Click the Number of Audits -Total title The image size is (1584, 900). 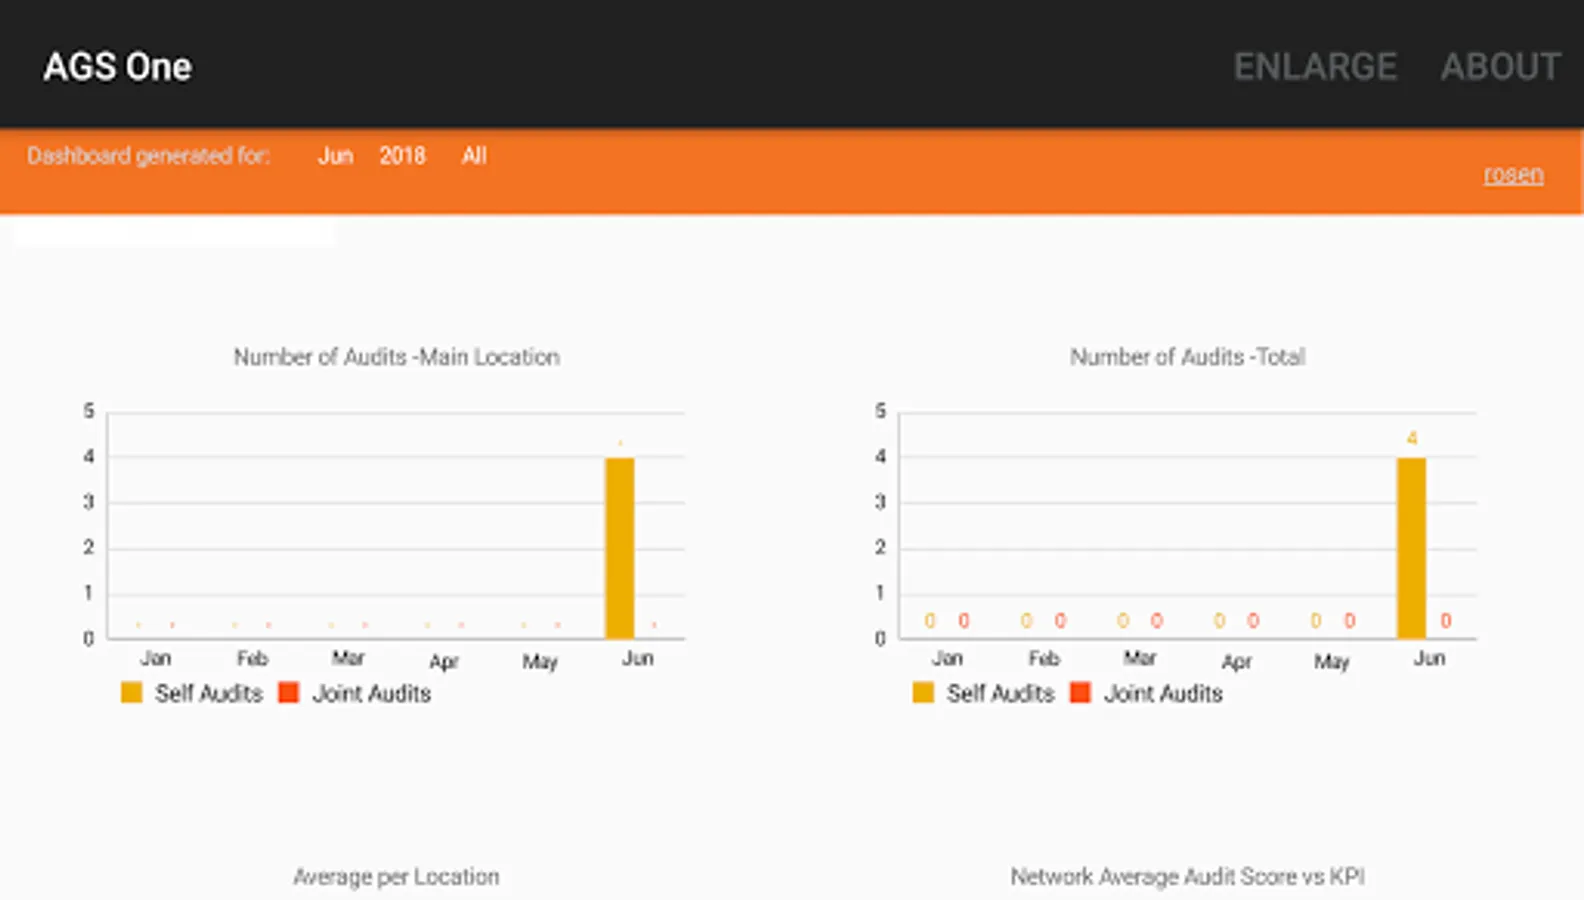click(1188, 357)
